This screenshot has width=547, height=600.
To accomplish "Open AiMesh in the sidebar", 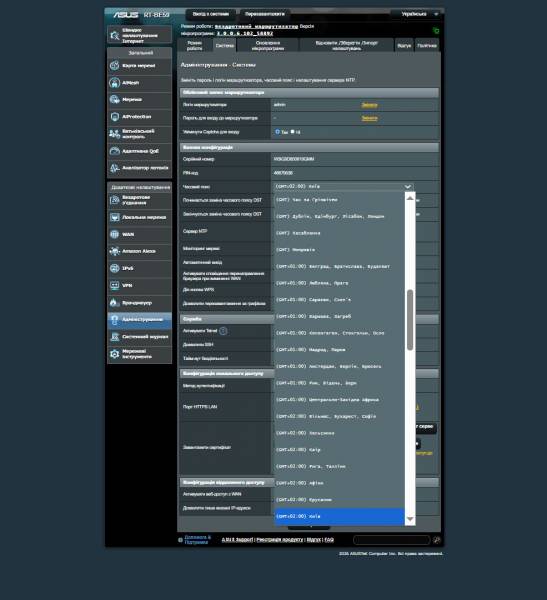I will tap(139, 83).
